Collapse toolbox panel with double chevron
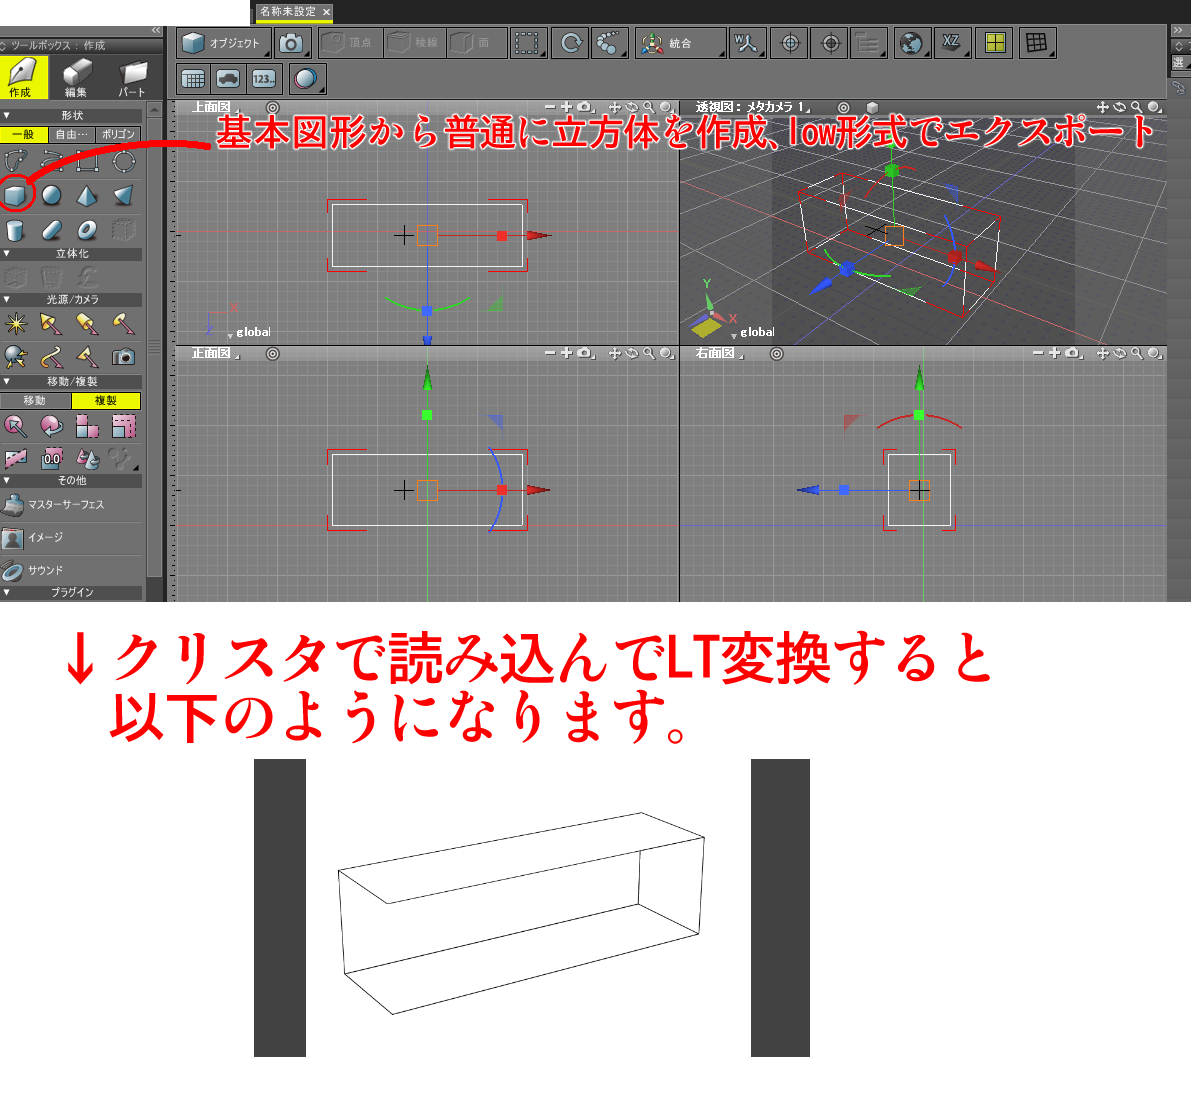This screenshot has width=1191, height=1101. [156, 30]
